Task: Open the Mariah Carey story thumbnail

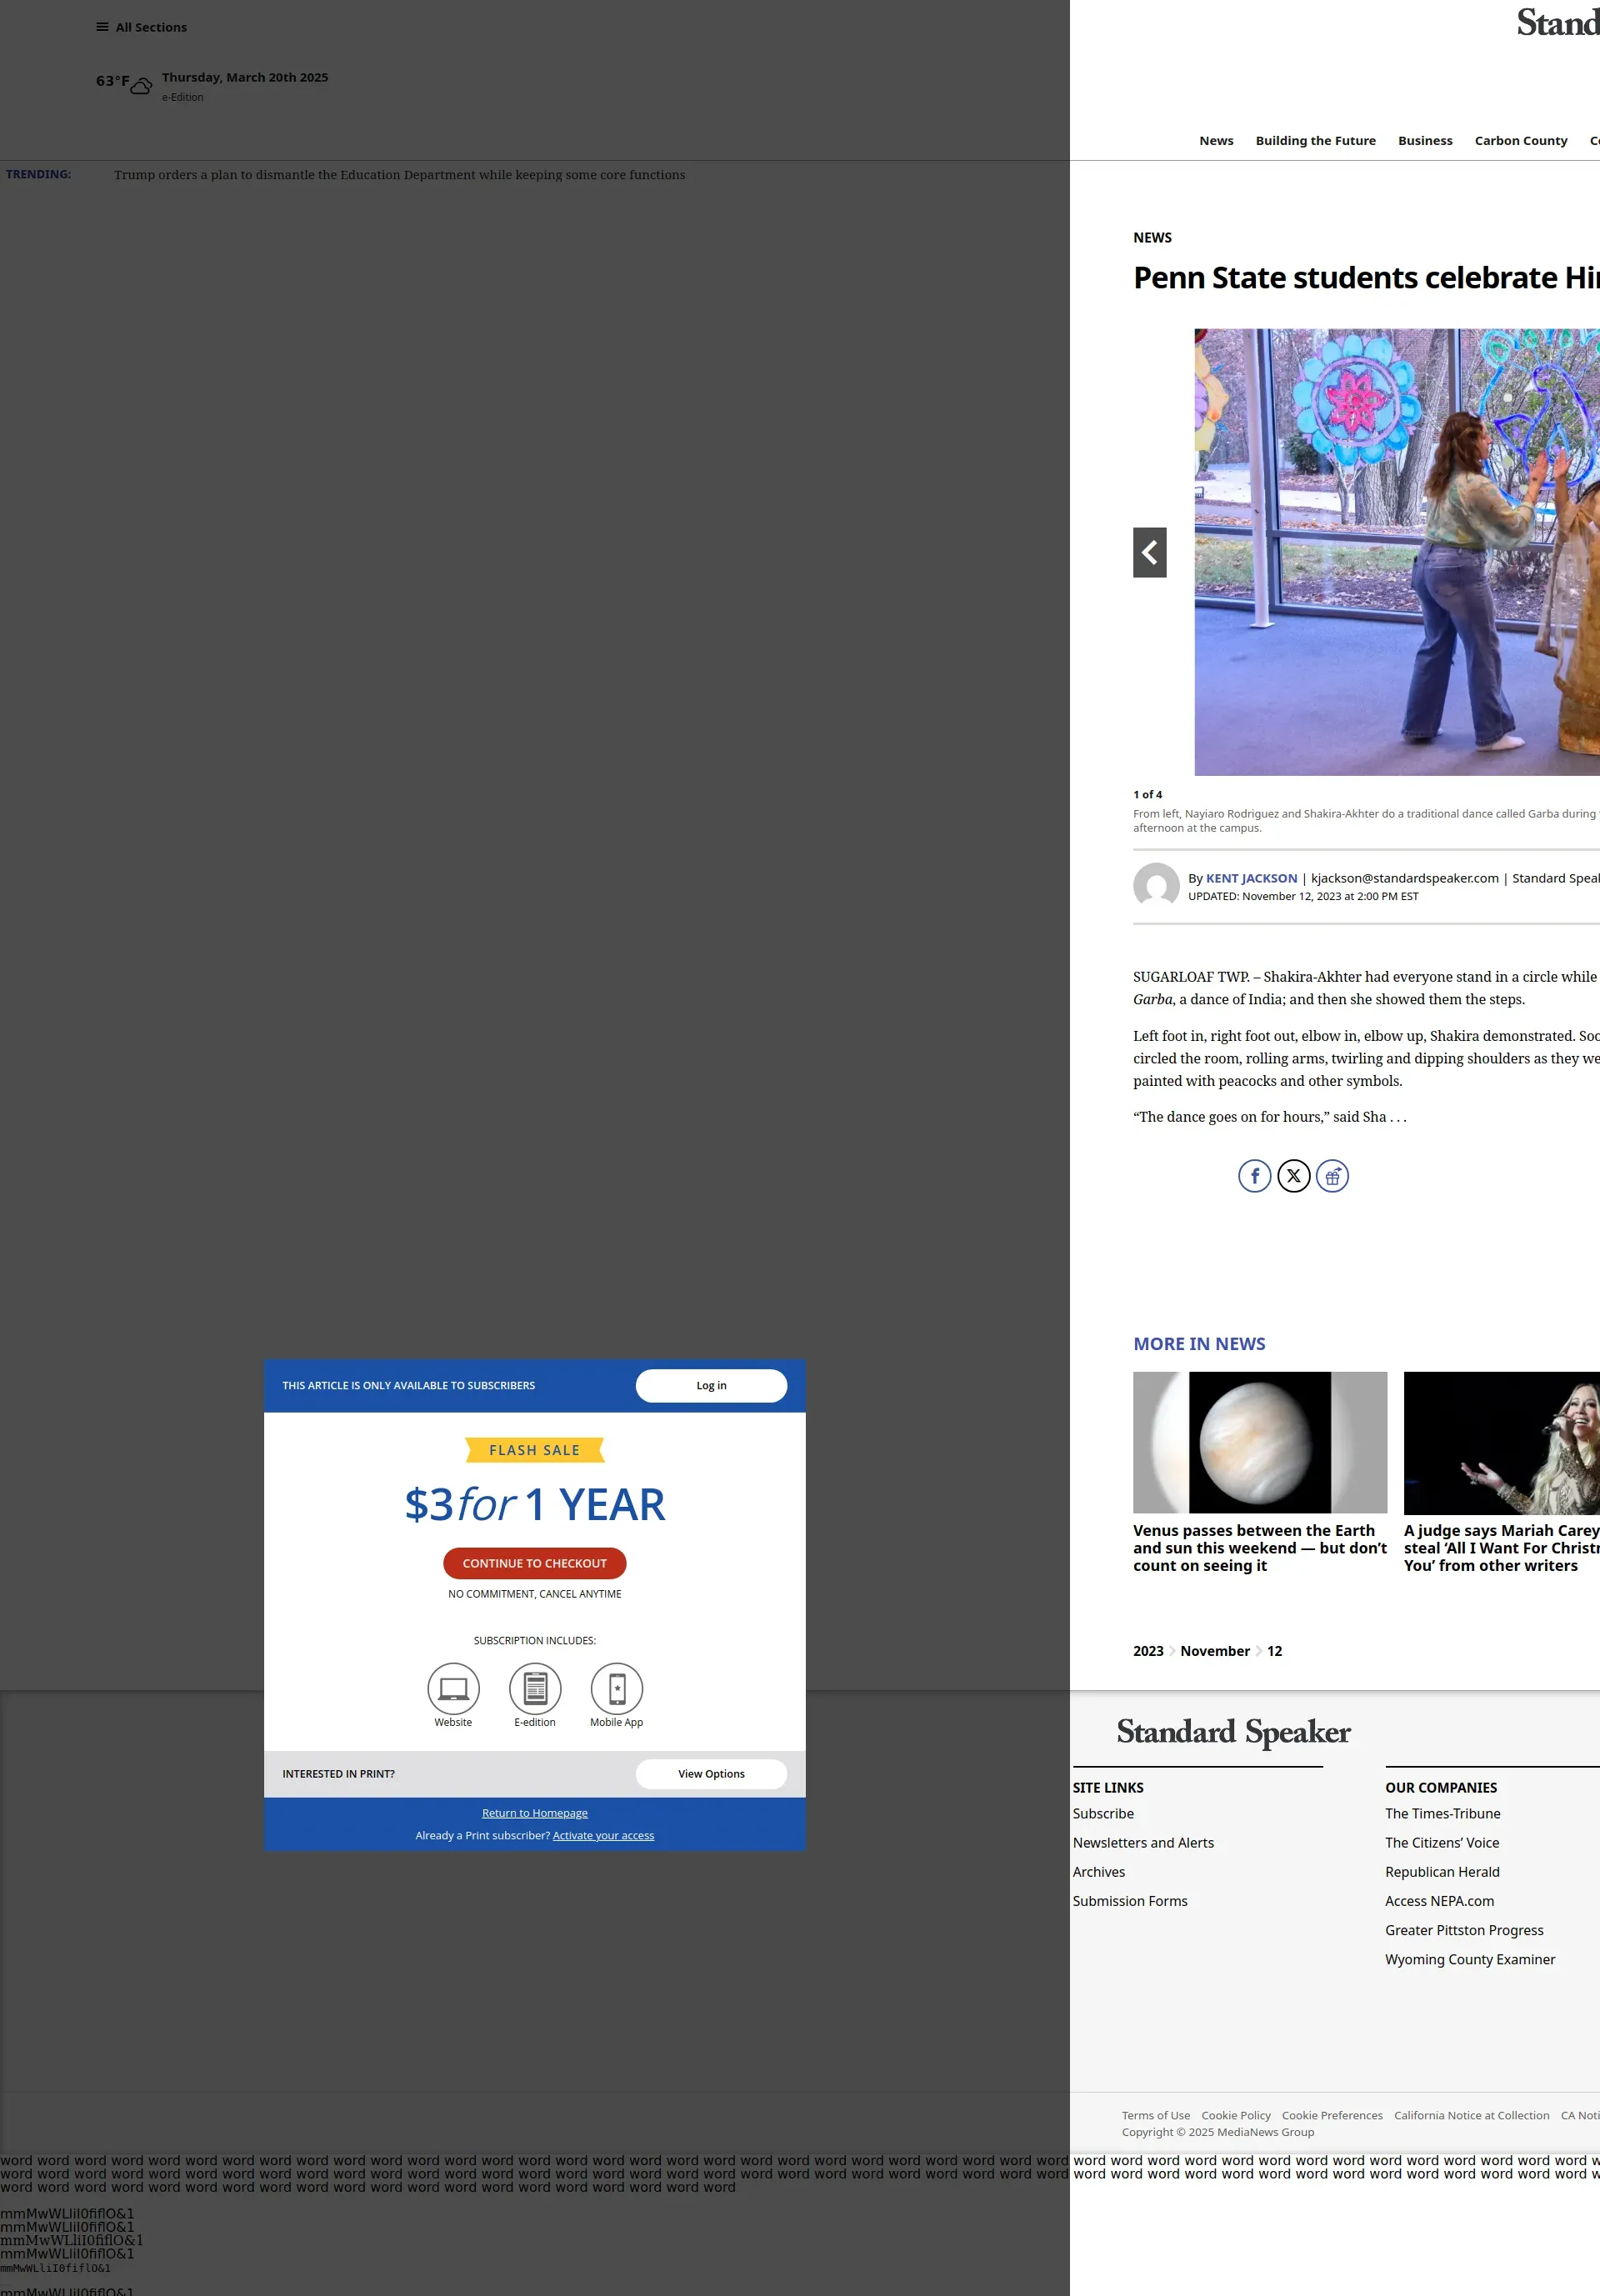Action: point(1501,1442)
